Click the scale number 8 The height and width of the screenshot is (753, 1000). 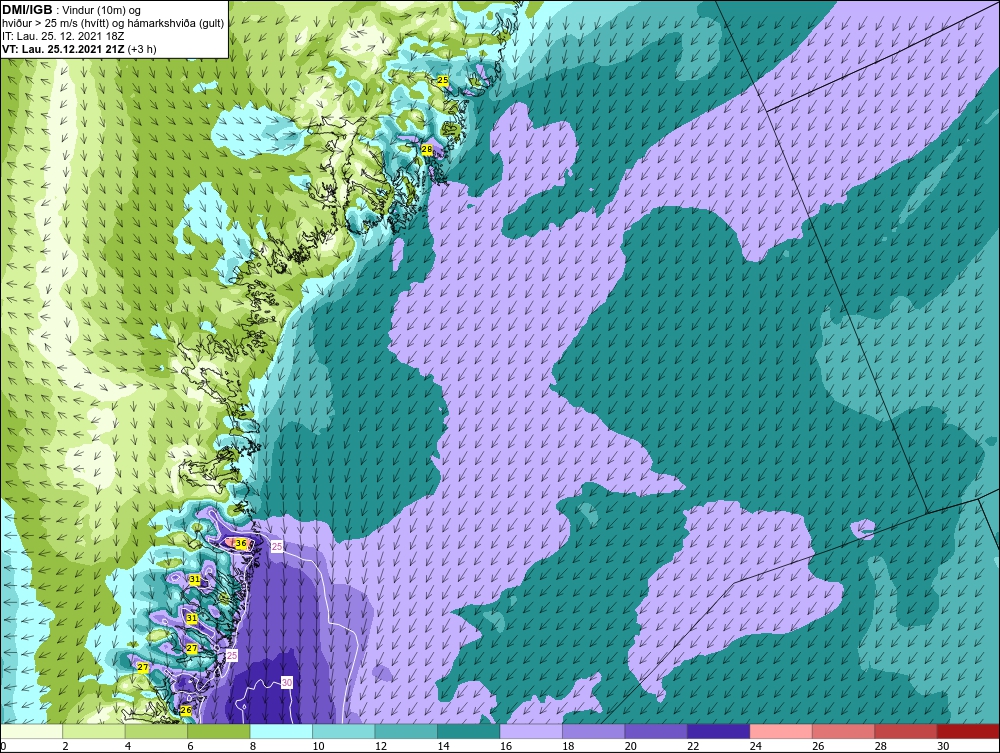tap(253, 746)
